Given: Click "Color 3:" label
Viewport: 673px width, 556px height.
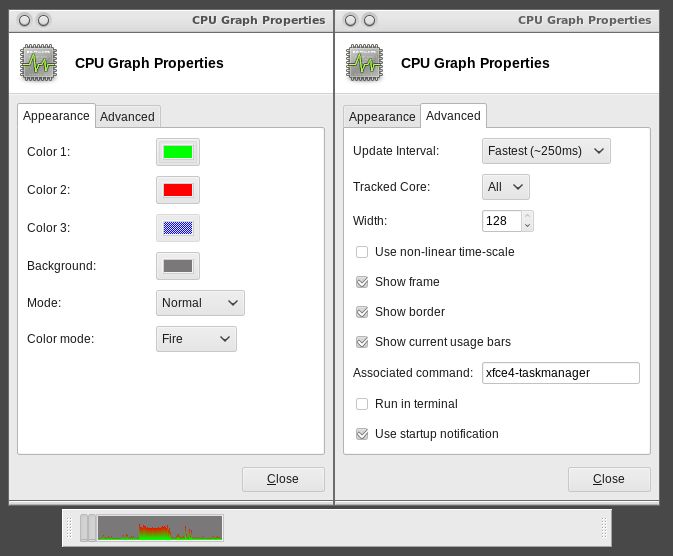Looking at the screenshot, I should (x=49, y=228).
